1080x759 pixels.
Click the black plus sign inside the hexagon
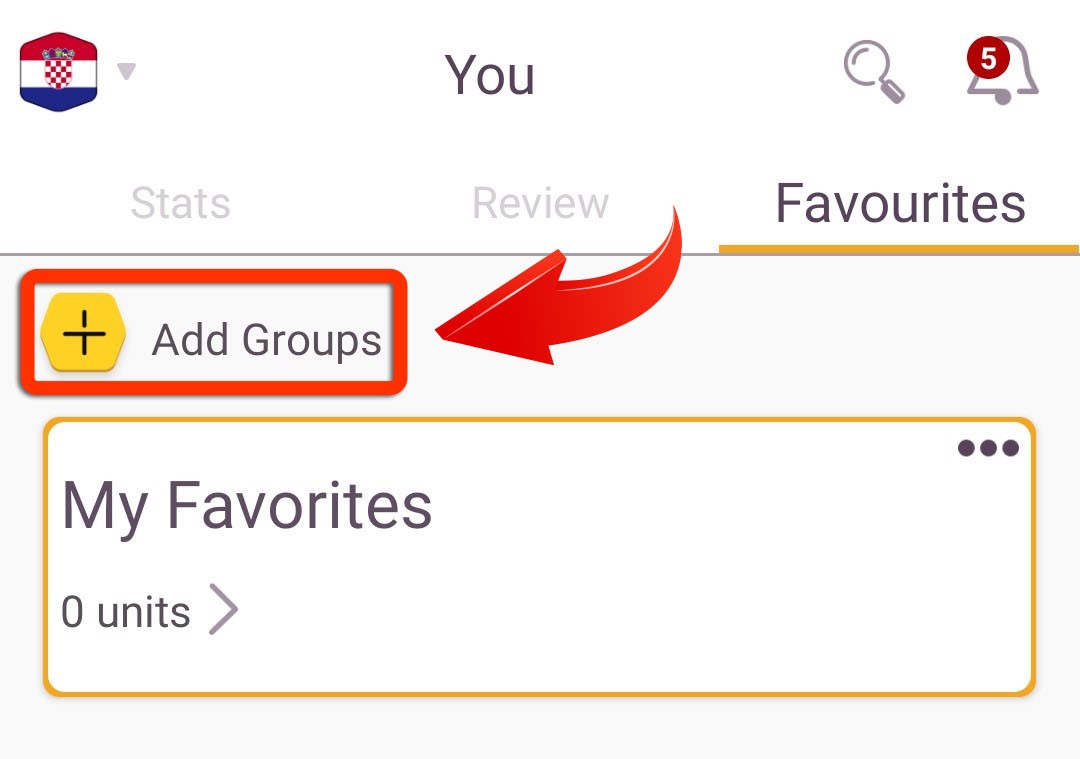coord(84,333)
